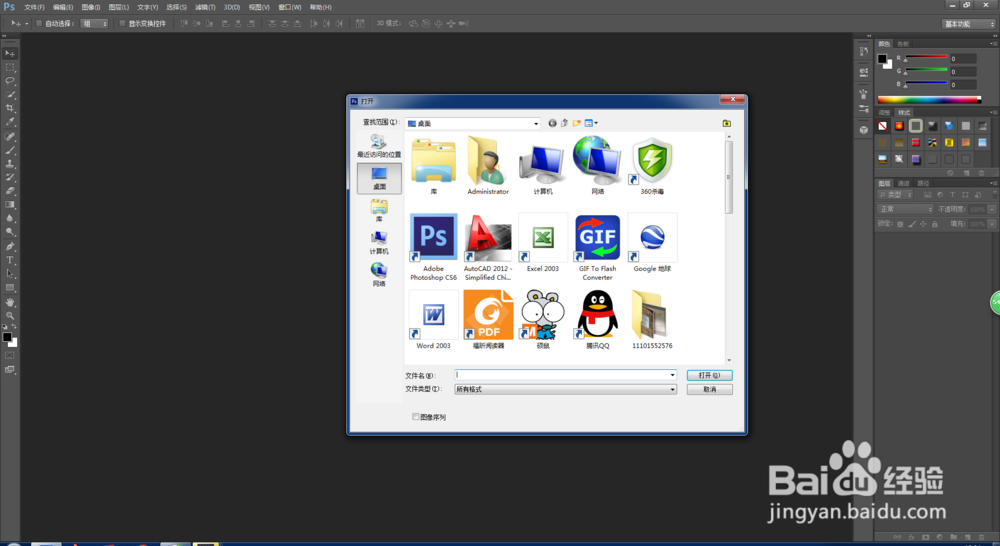Select the Quick Selection tool

point(10,94)
